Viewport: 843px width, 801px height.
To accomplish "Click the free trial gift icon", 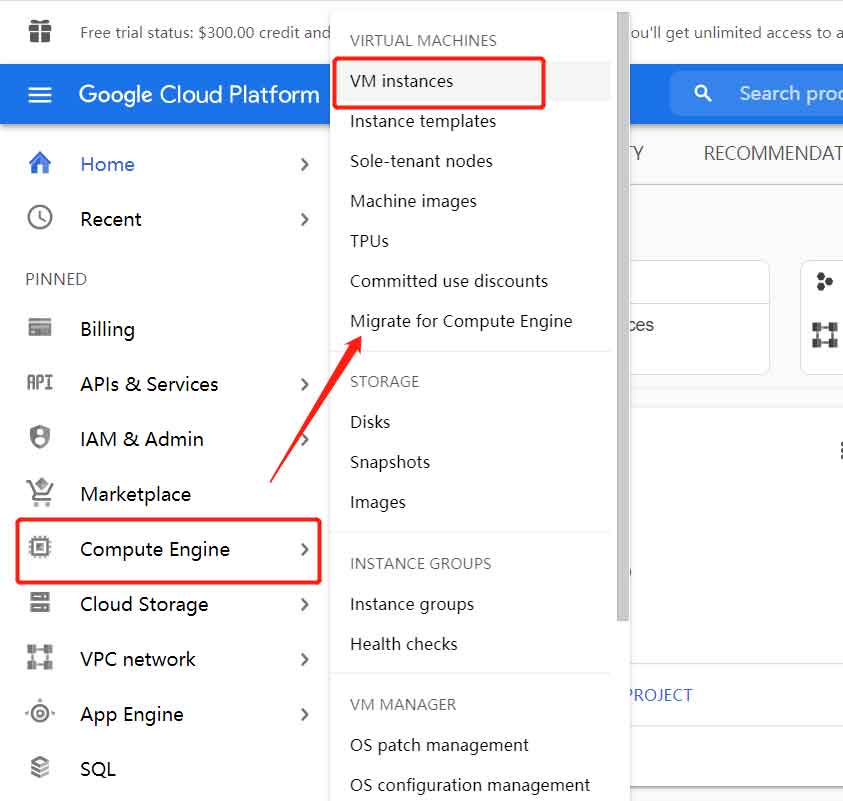I will point(40,31).
